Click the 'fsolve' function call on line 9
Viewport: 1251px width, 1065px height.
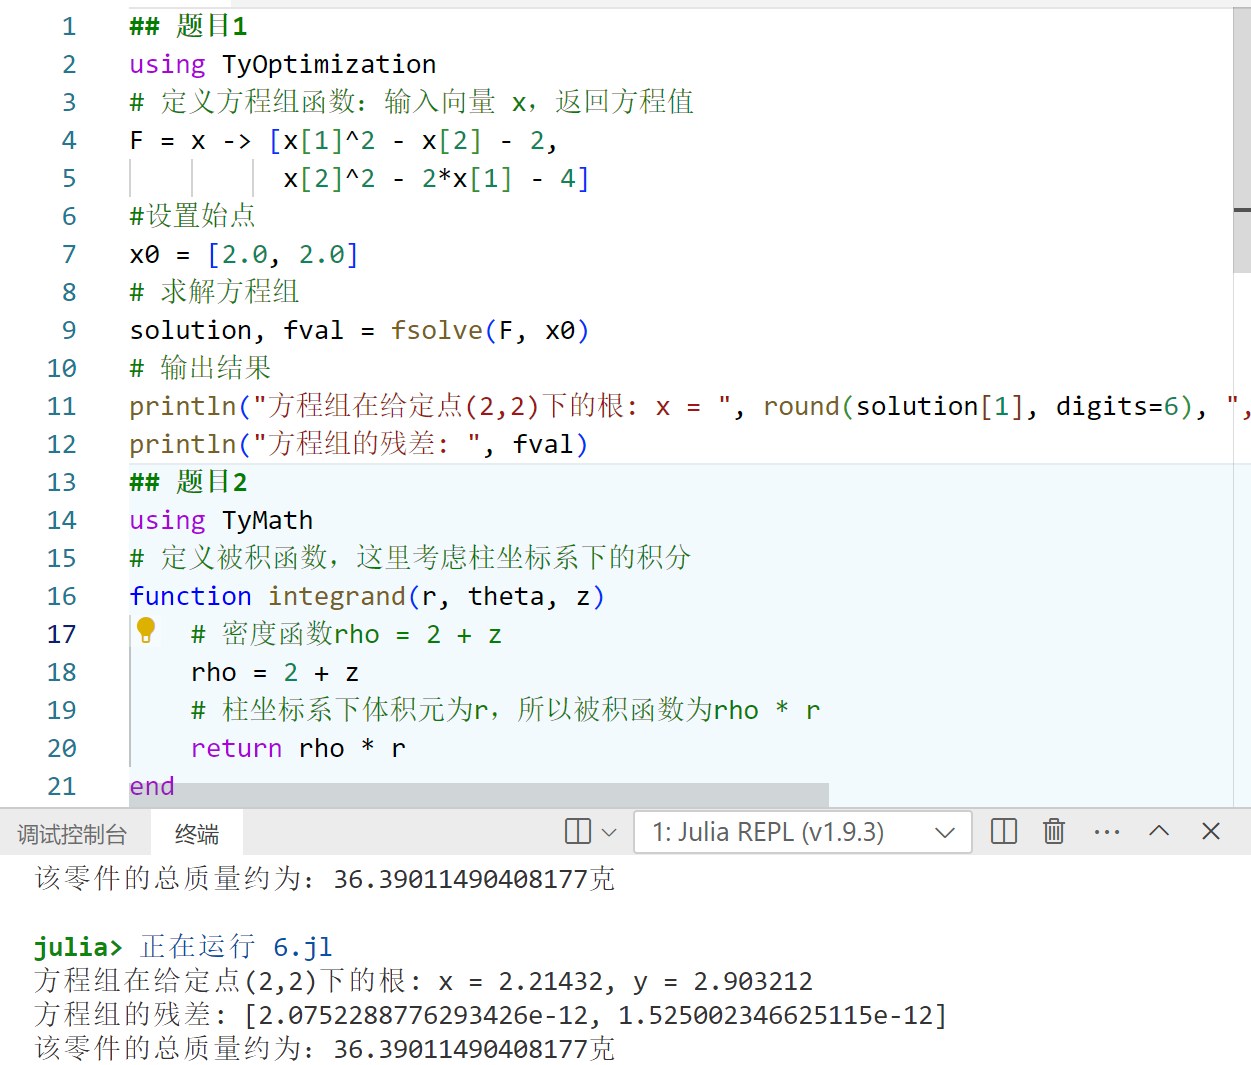tap(437, 330)
